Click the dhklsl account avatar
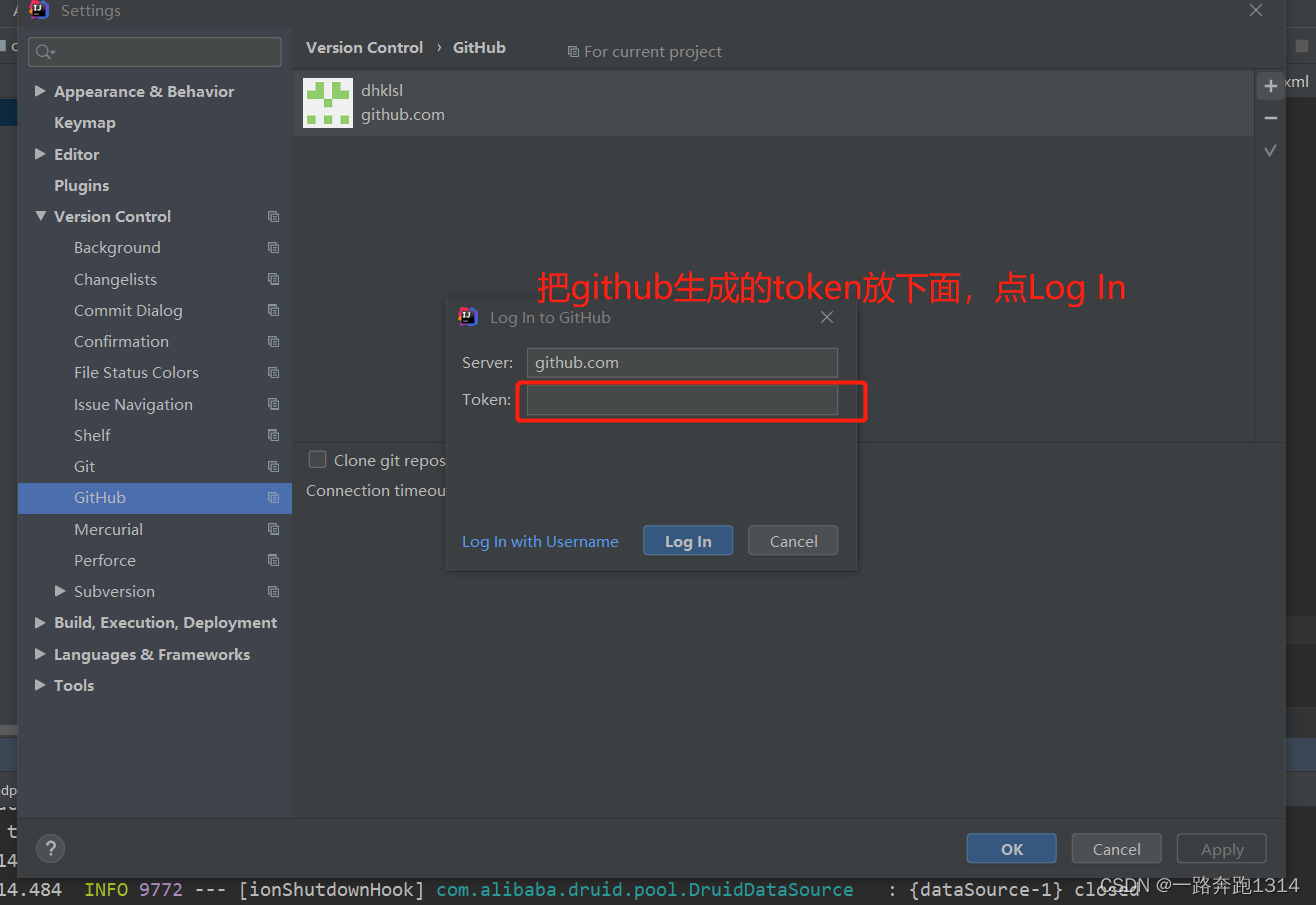The image size is (1316, 905). pos(328,103)
